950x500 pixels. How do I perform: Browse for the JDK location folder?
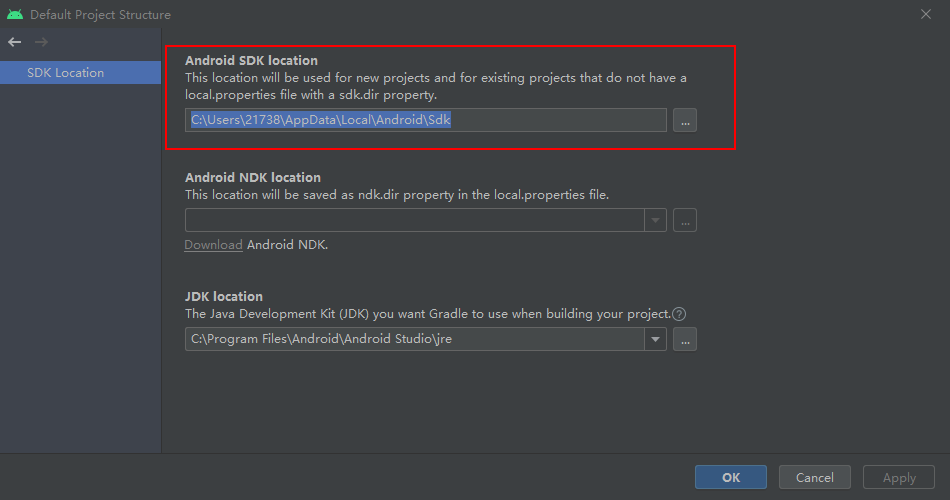pos(685,339)
